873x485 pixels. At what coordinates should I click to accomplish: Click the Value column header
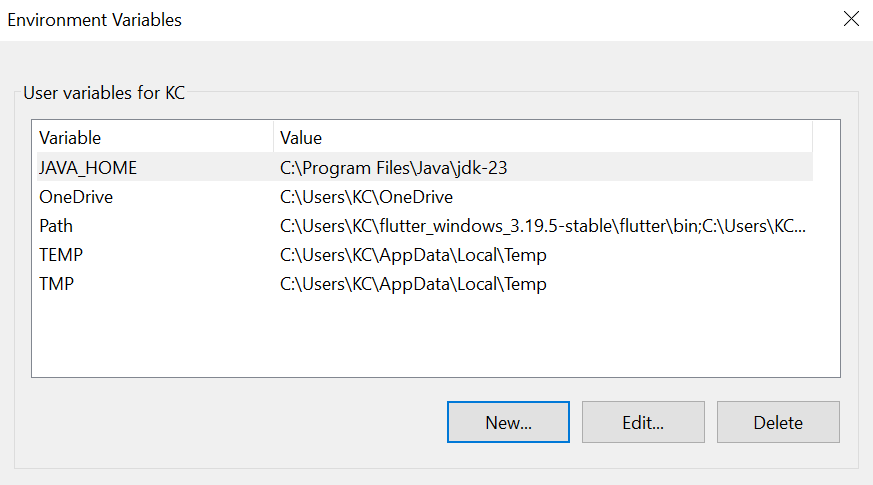301,138
